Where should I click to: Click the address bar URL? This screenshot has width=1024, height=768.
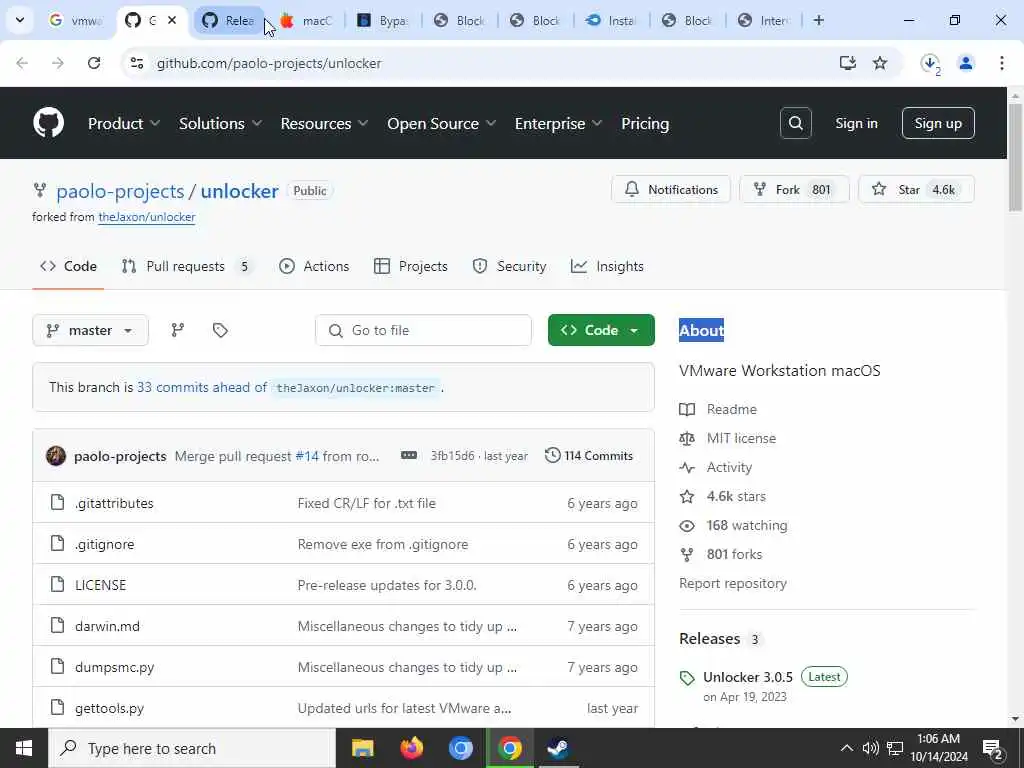269,63
